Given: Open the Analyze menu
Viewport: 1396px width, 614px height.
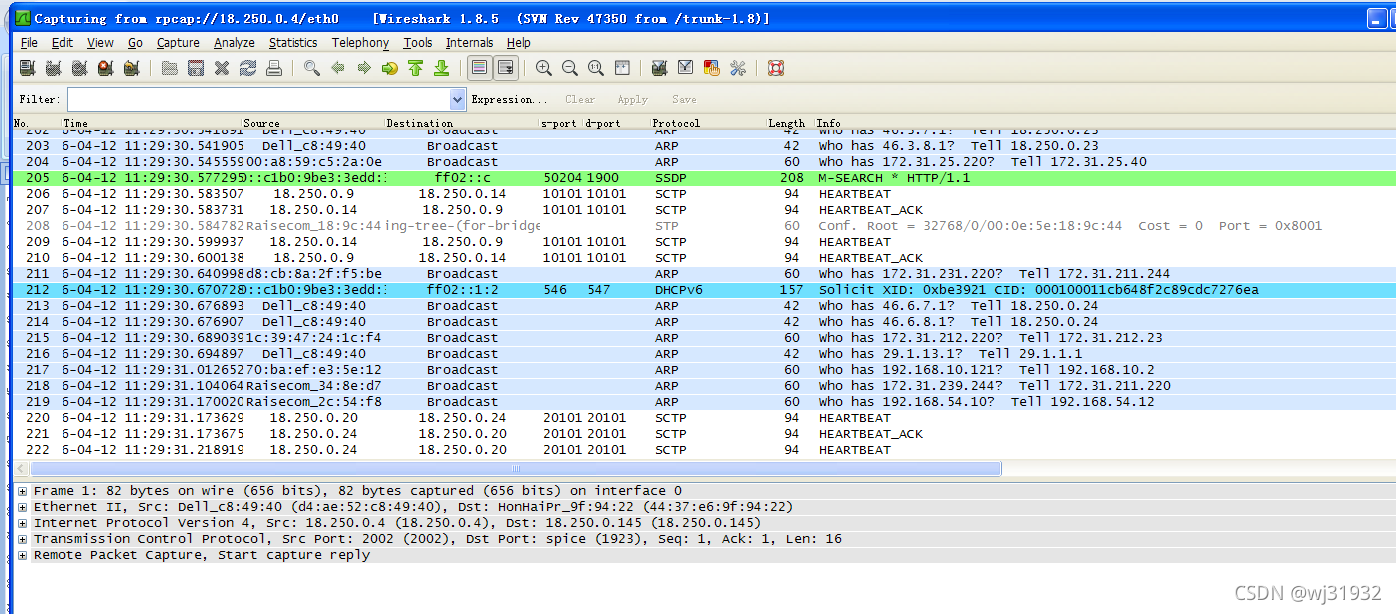Looking at the screenshot, I should tap(234, 43).
